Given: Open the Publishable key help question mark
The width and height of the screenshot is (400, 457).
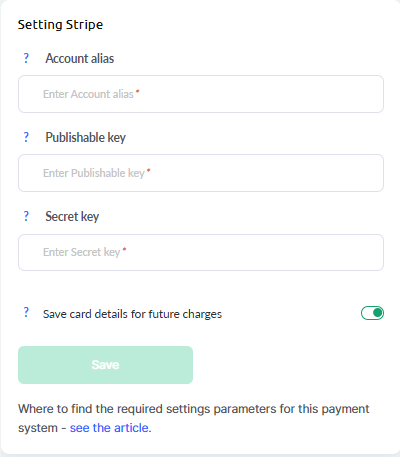Looking at the screenshot, I should 26,137.
